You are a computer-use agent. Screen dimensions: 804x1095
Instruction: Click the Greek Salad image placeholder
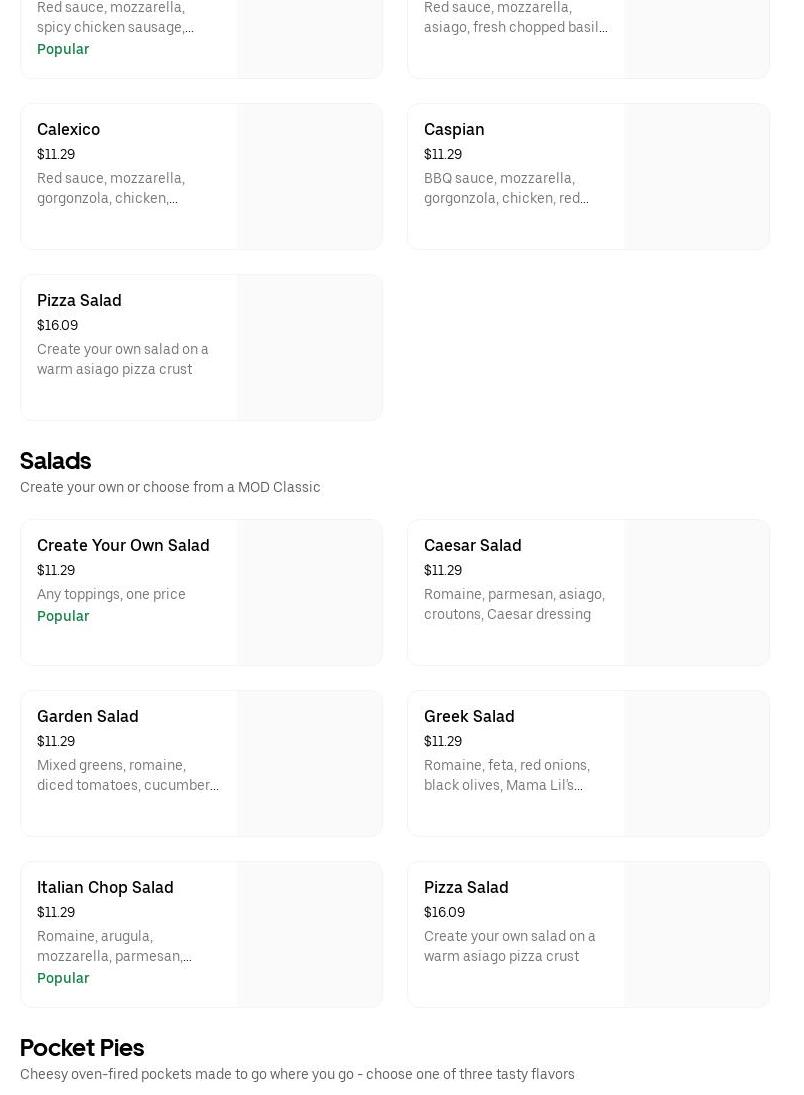(696, 764)
